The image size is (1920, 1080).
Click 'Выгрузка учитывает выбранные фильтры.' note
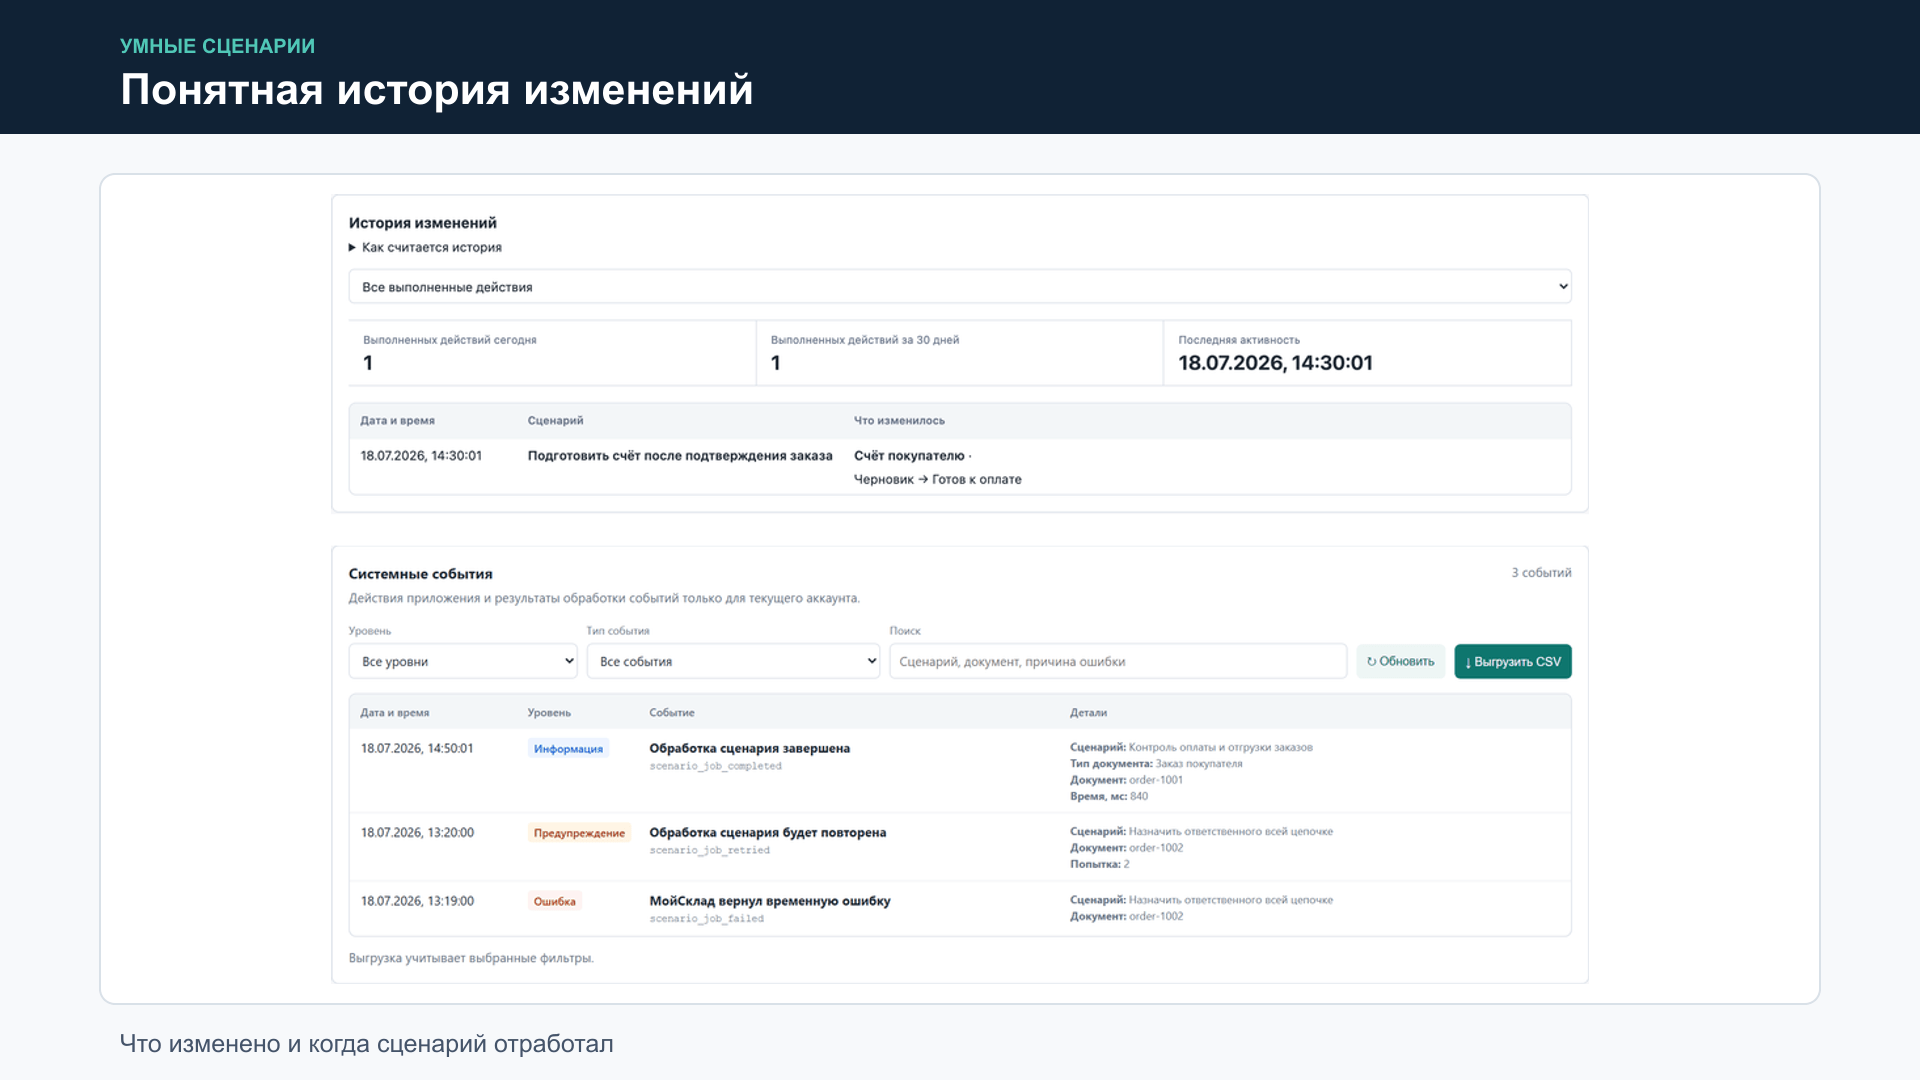471,958
